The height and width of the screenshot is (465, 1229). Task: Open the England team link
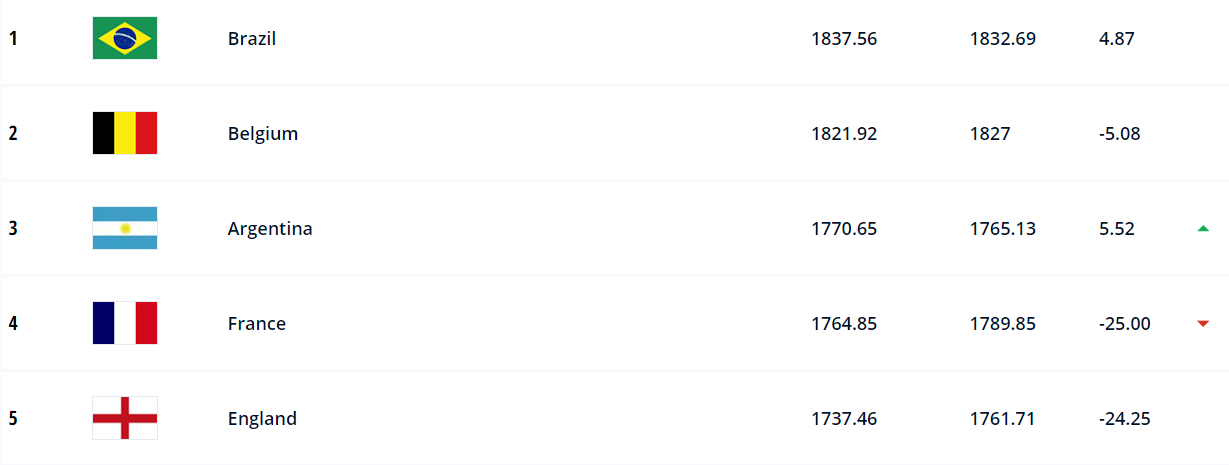point(262,419)
